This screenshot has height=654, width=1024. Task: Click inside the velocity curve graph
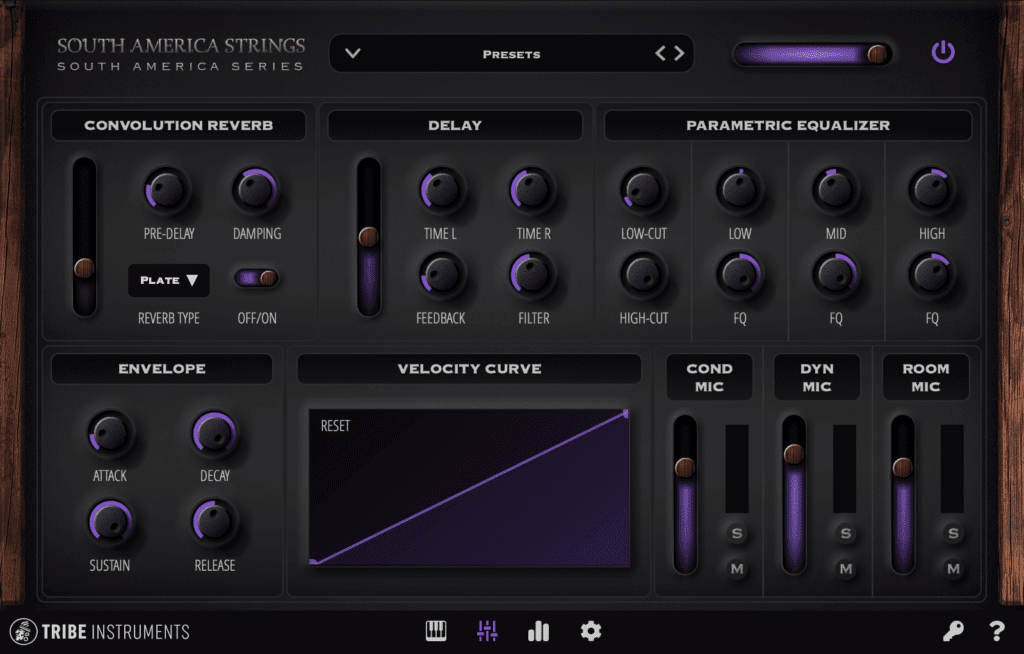point(470,487)
